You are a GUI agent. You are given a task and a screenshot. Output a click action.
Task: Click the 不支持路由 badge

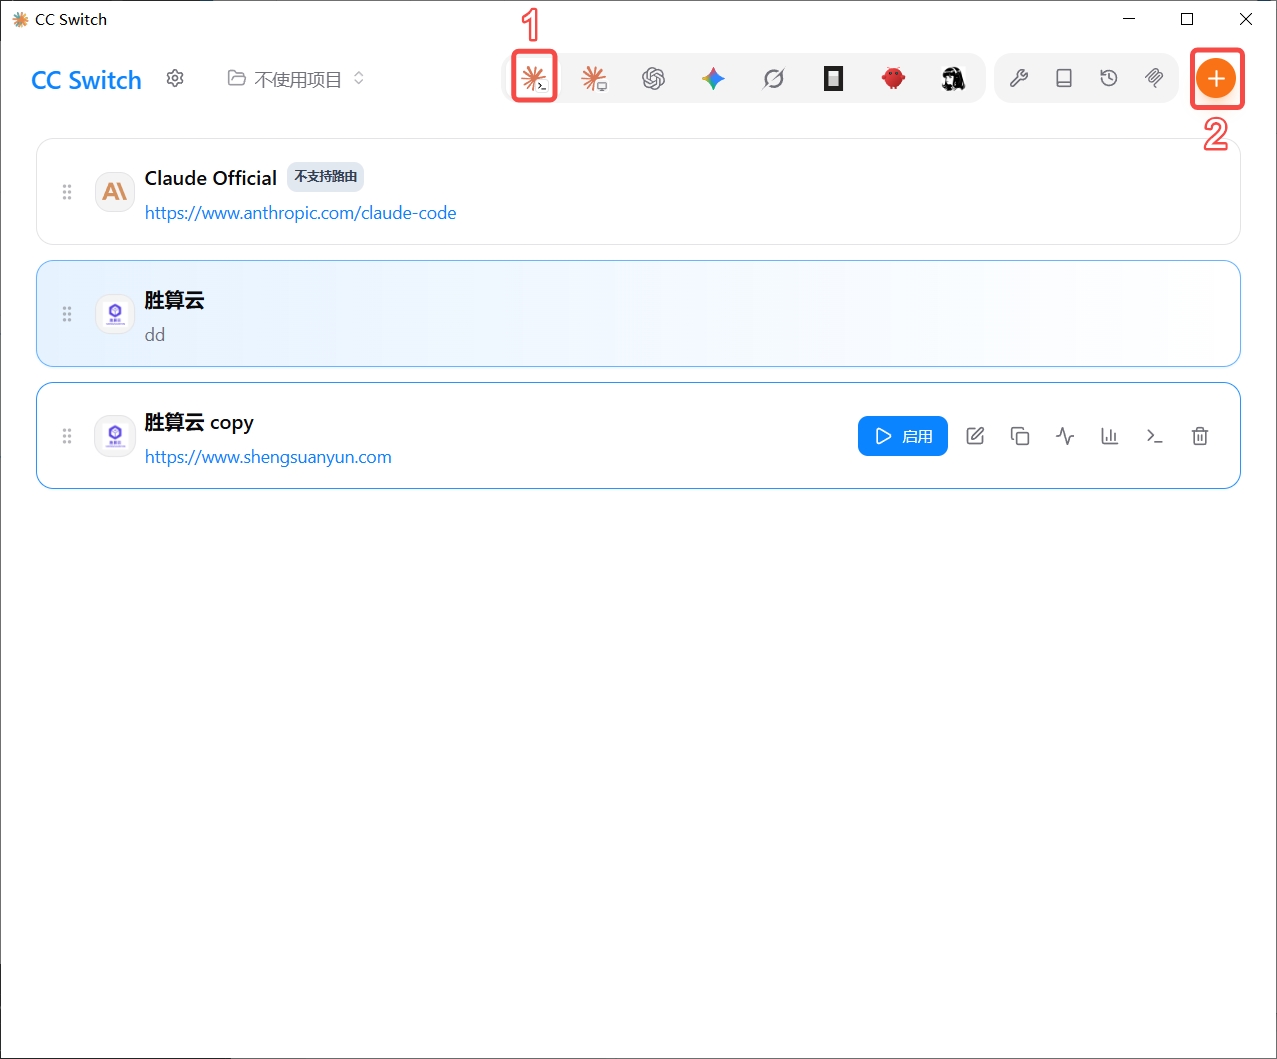coord(326,177)
